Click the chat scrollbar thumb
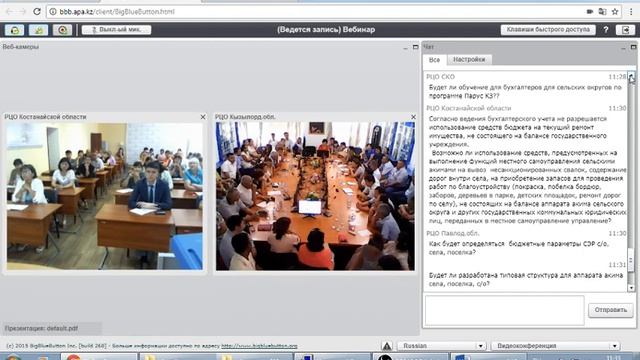 click(x=631, y=260)
